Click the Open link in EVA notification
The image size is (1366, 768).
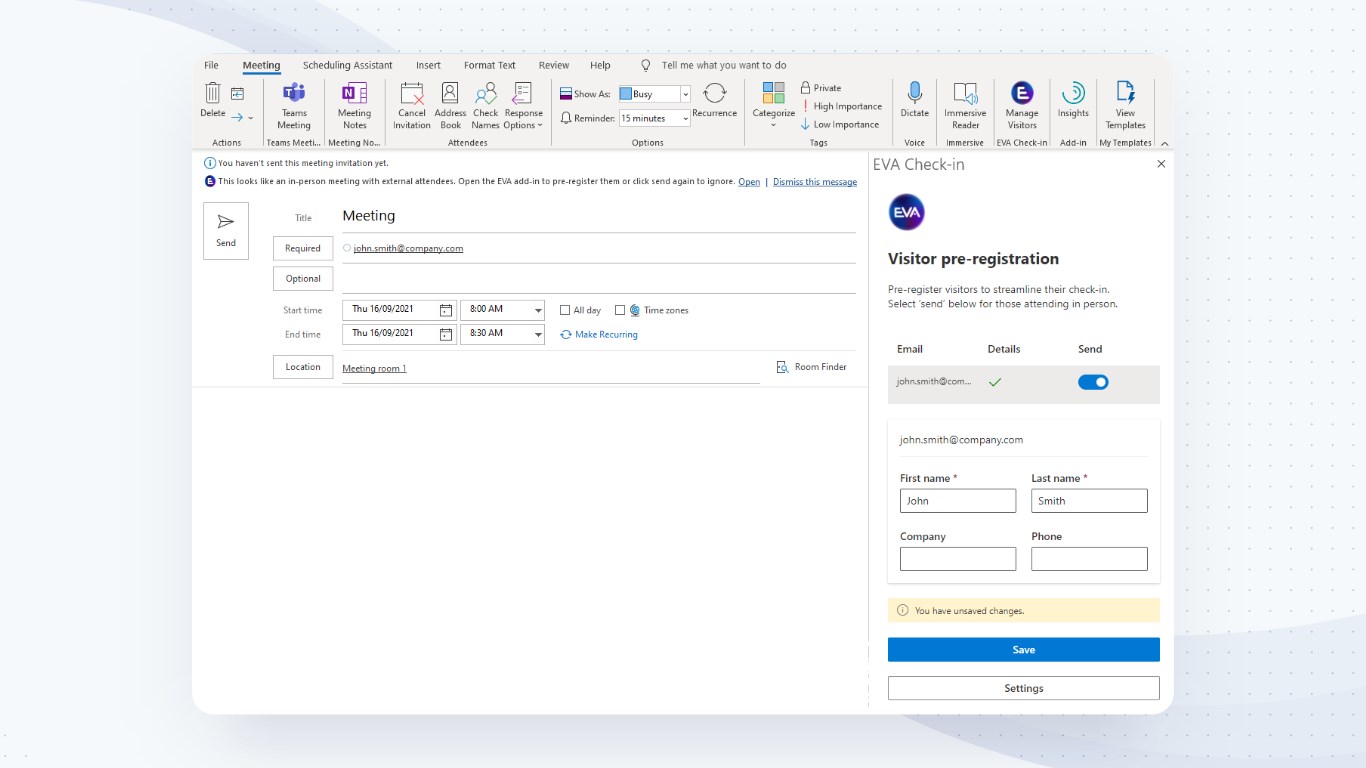coord(749,182)
